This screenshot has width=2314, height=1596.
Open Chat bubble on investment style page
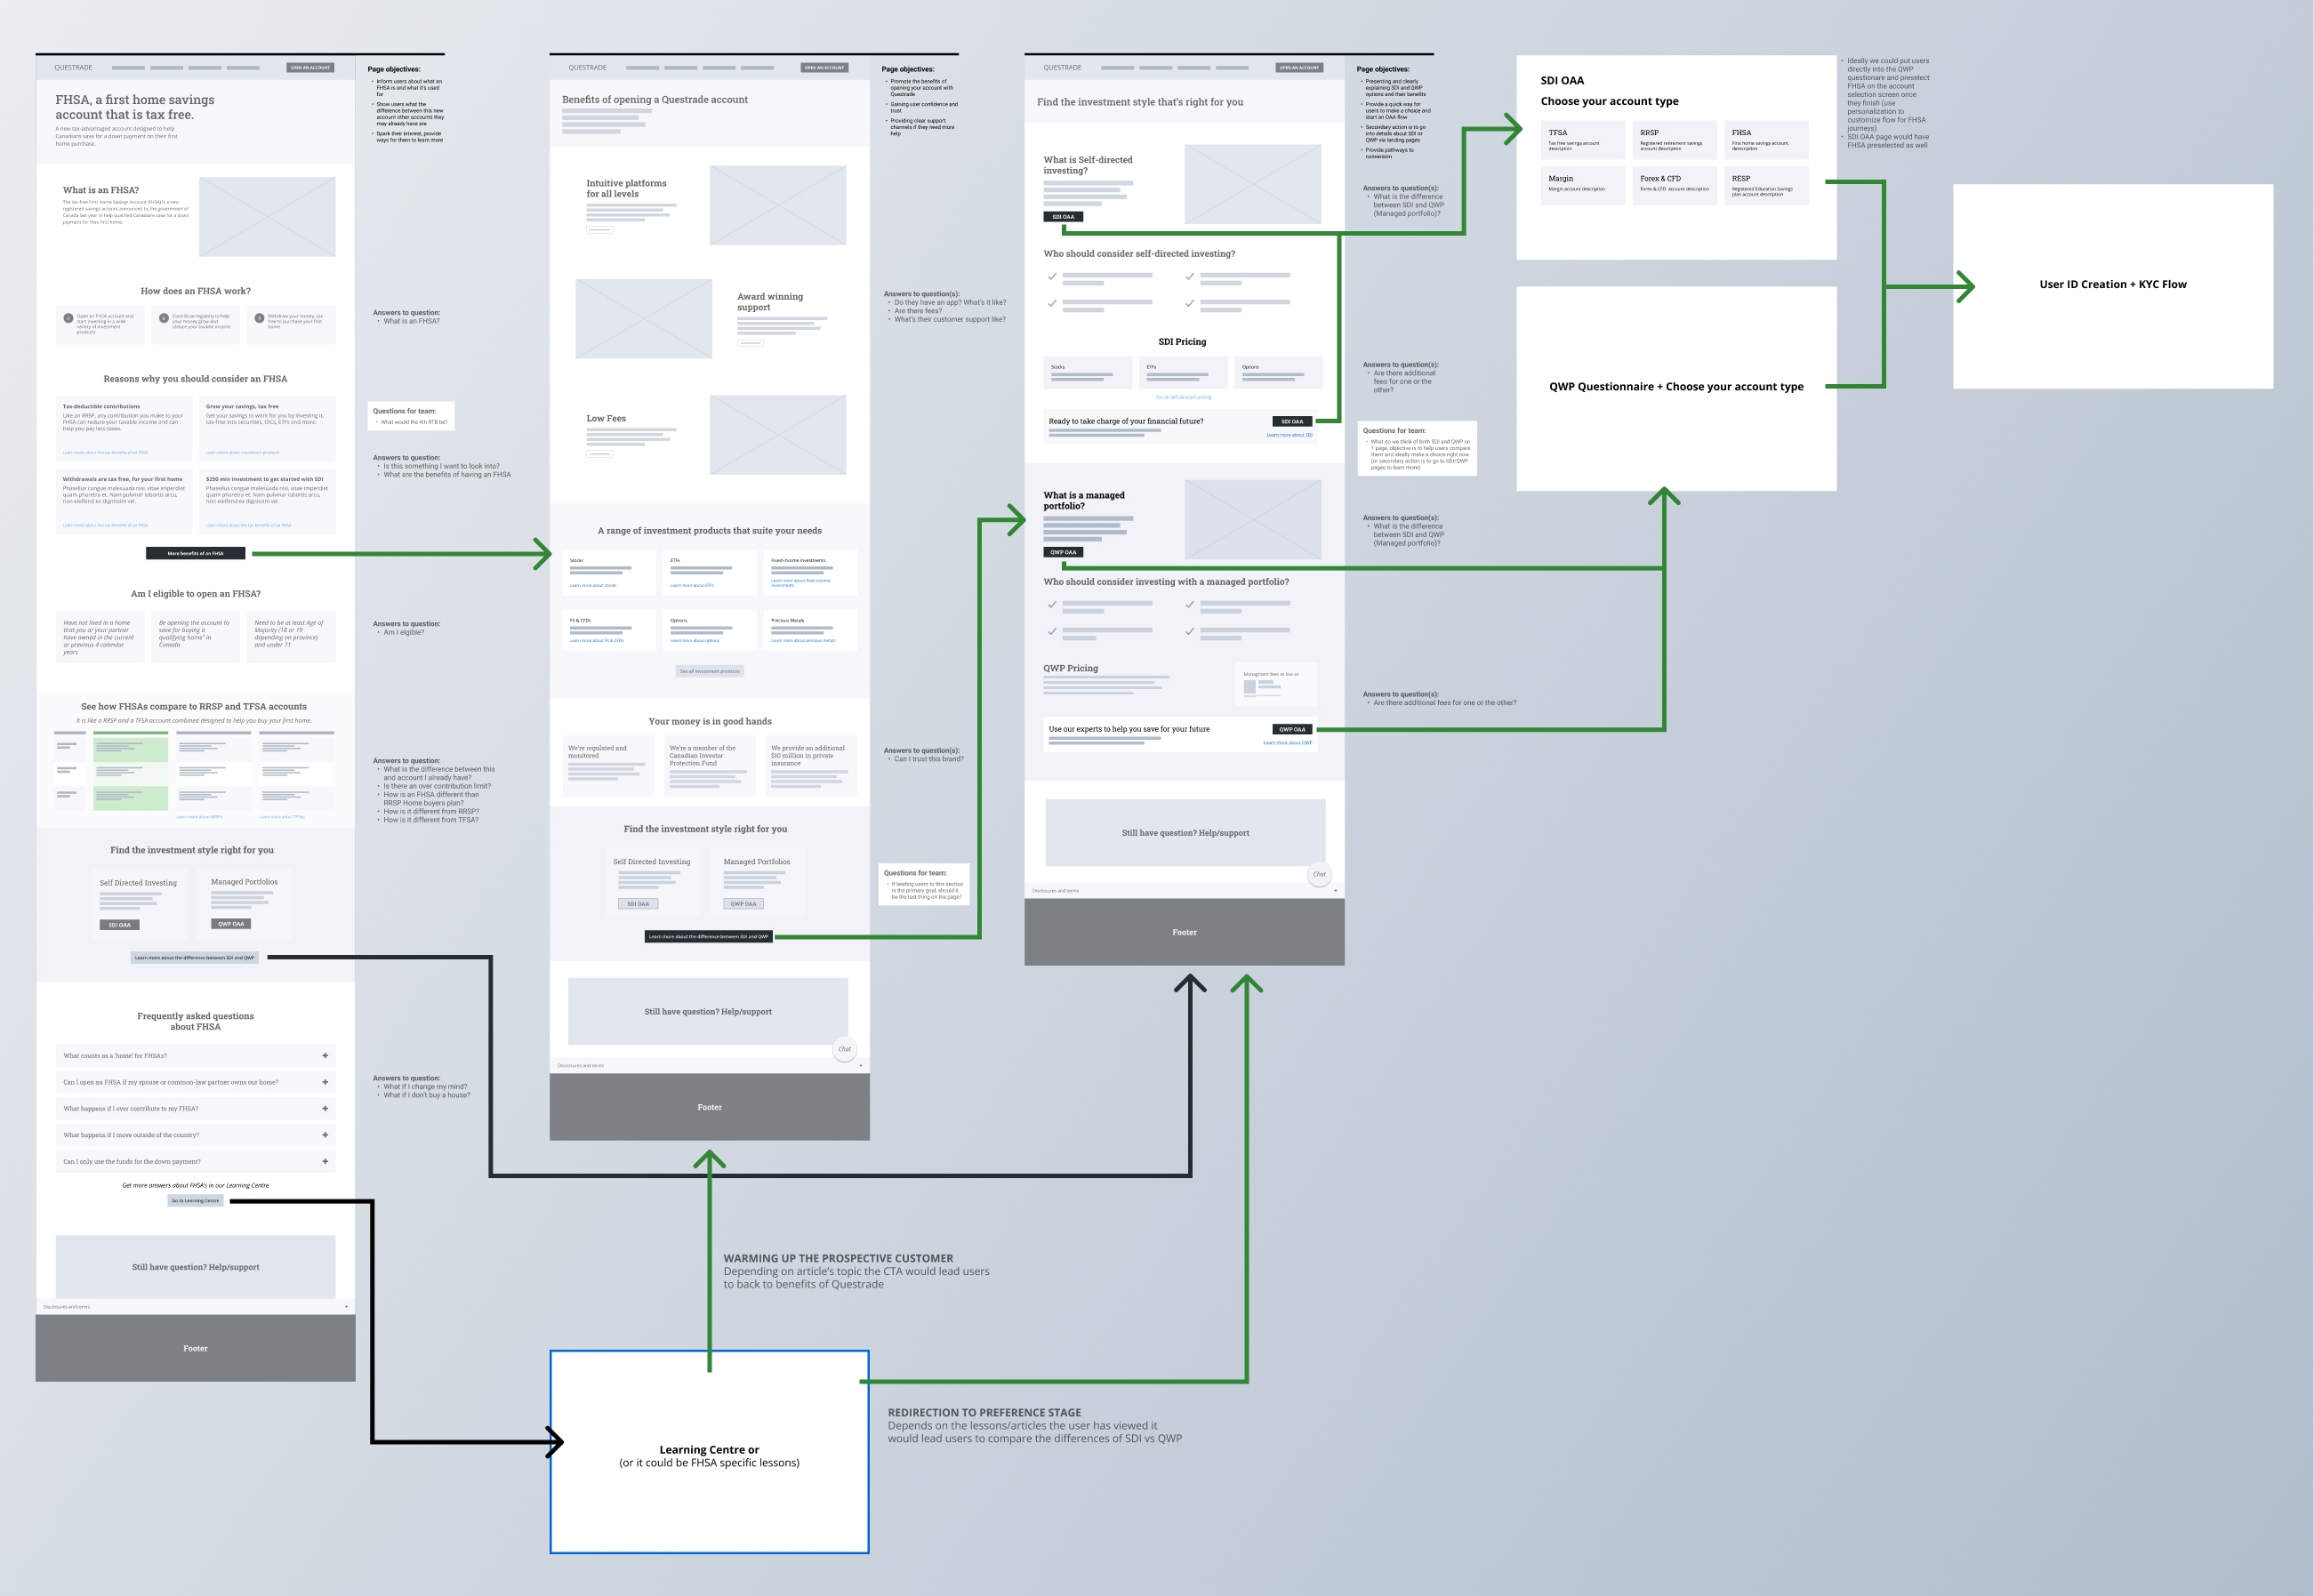(x=1319, y=874)
